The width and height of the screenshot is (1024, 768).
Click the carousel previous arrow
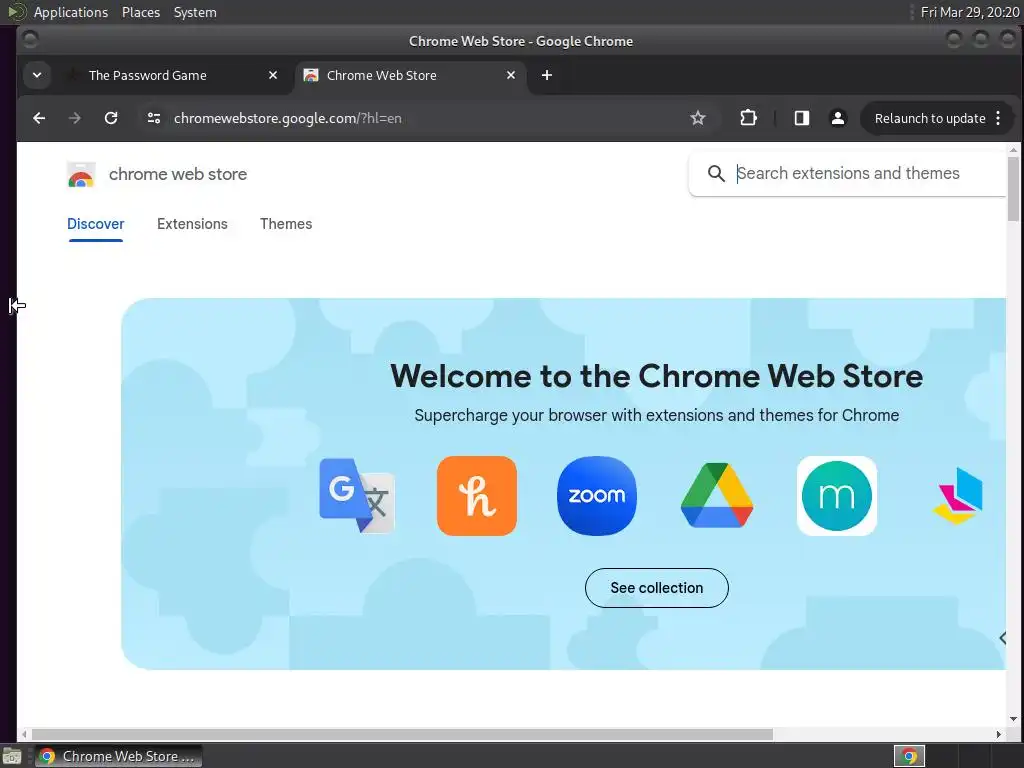point(1003,638)
